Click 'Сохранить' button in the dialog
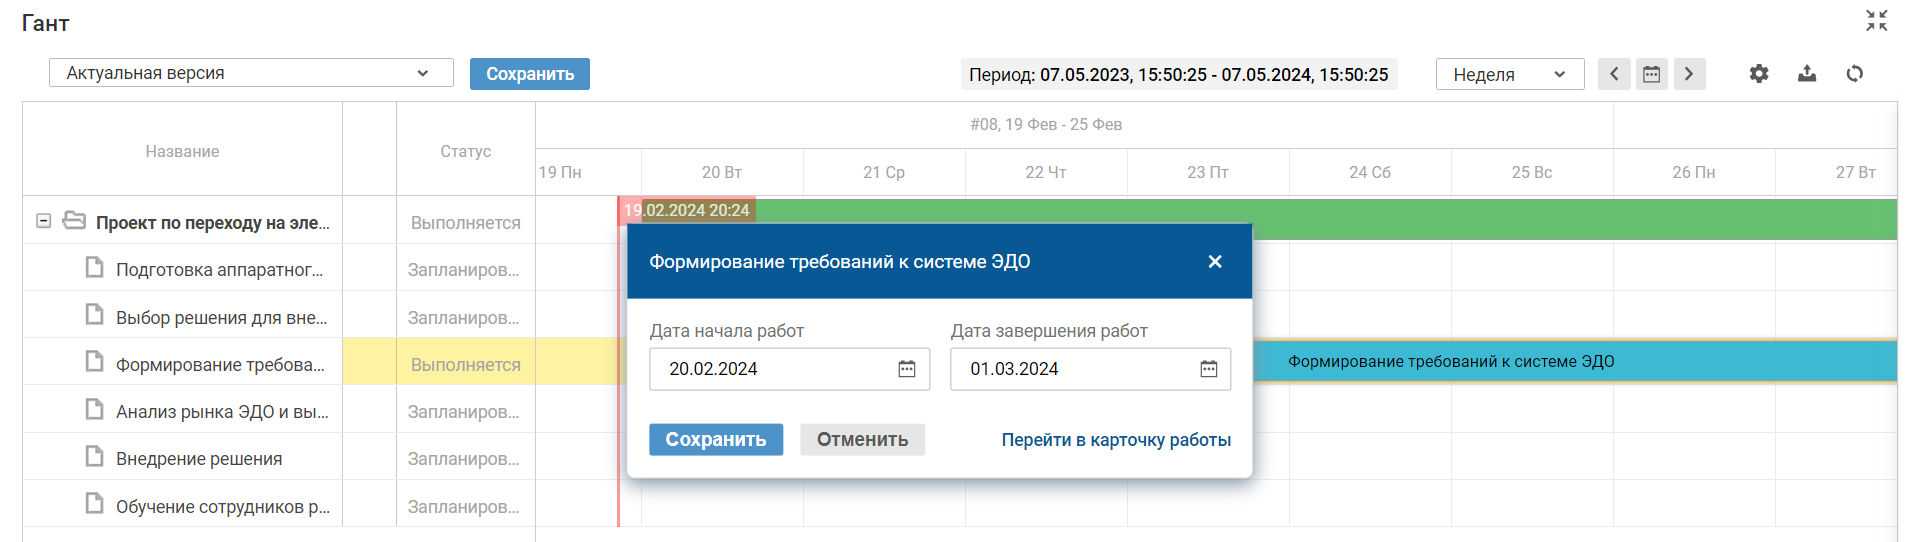This screenshot has width=1920, height=542. pos(716,440)
